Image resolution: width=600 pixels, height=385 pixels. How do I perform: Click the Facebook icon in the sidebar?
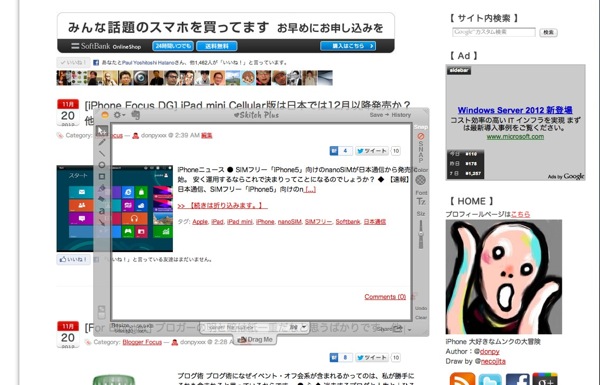[x=517, y=380]
